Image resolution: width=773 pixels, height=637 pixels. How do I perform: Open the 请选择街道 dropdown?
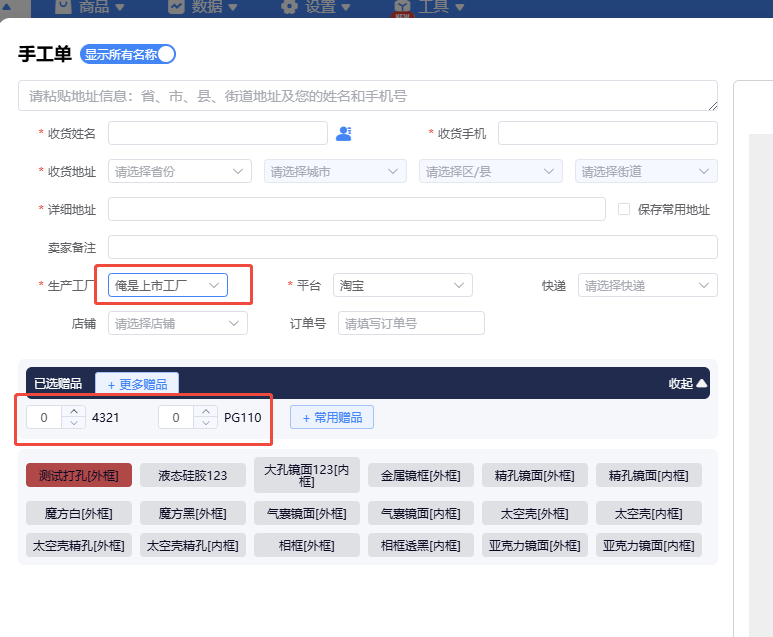(646, 171)
